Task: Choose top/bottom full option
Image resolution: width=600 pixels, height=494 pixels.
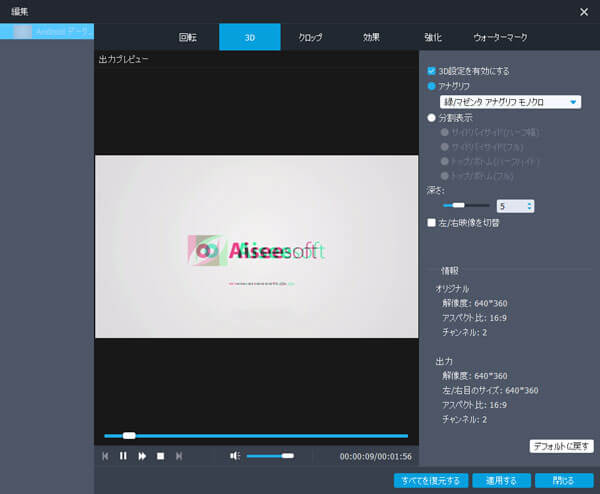Action: click(x=444, y=176)
